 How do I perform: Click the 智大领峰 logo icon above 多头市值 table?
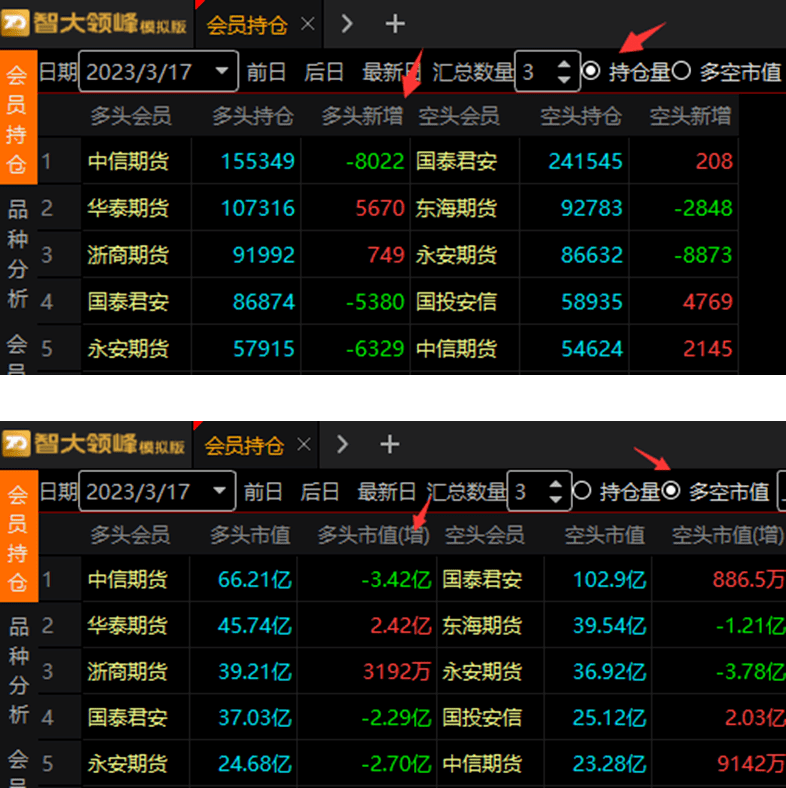click(16, 444)
